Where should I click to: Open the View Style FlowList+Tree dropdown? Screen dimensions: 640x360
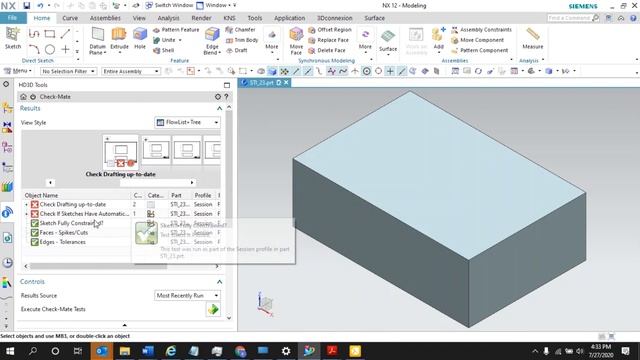pyautogui.click(x=187, y=122)
